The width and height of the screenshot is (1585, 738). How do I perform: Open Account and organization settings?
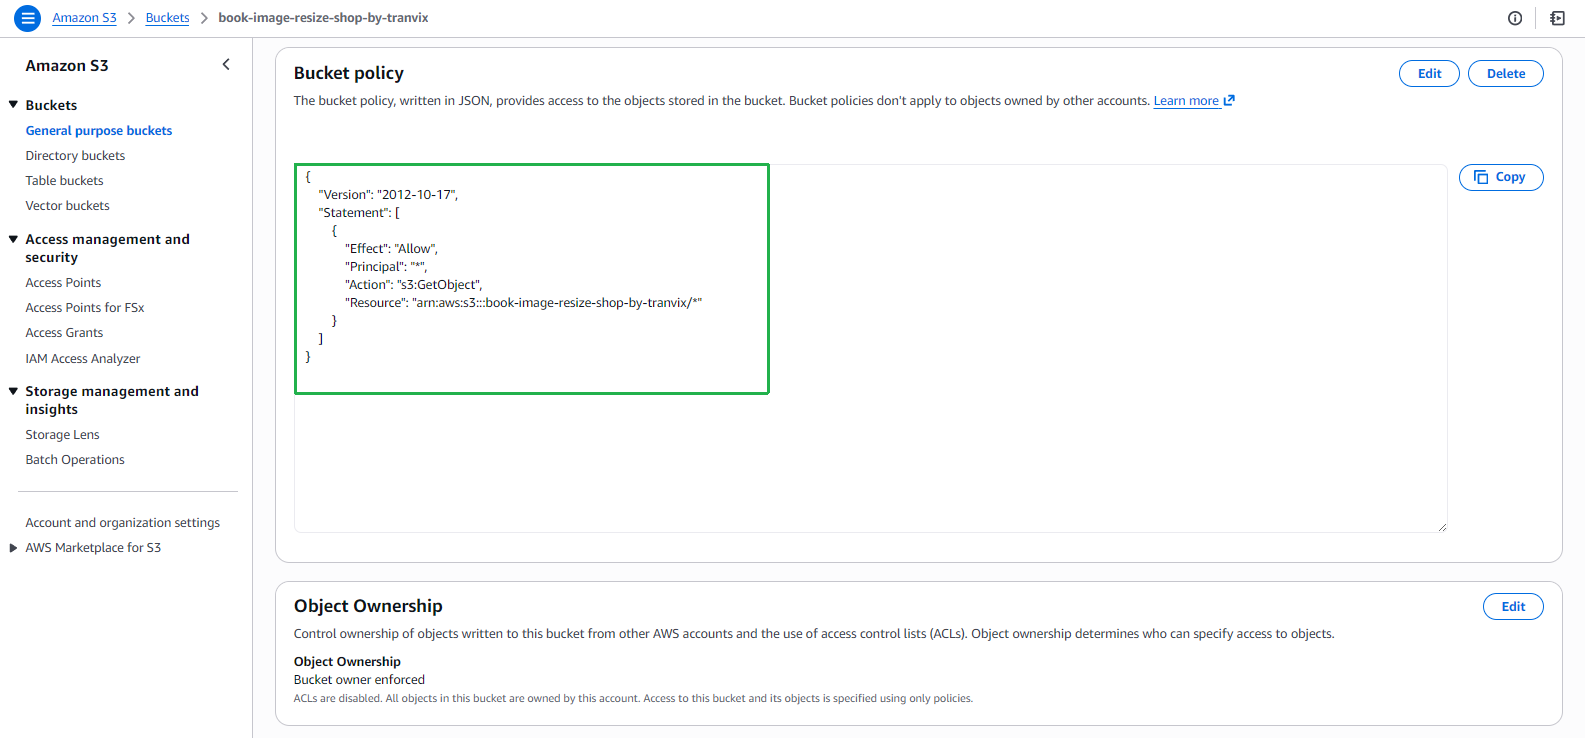(x=123, y=523)
